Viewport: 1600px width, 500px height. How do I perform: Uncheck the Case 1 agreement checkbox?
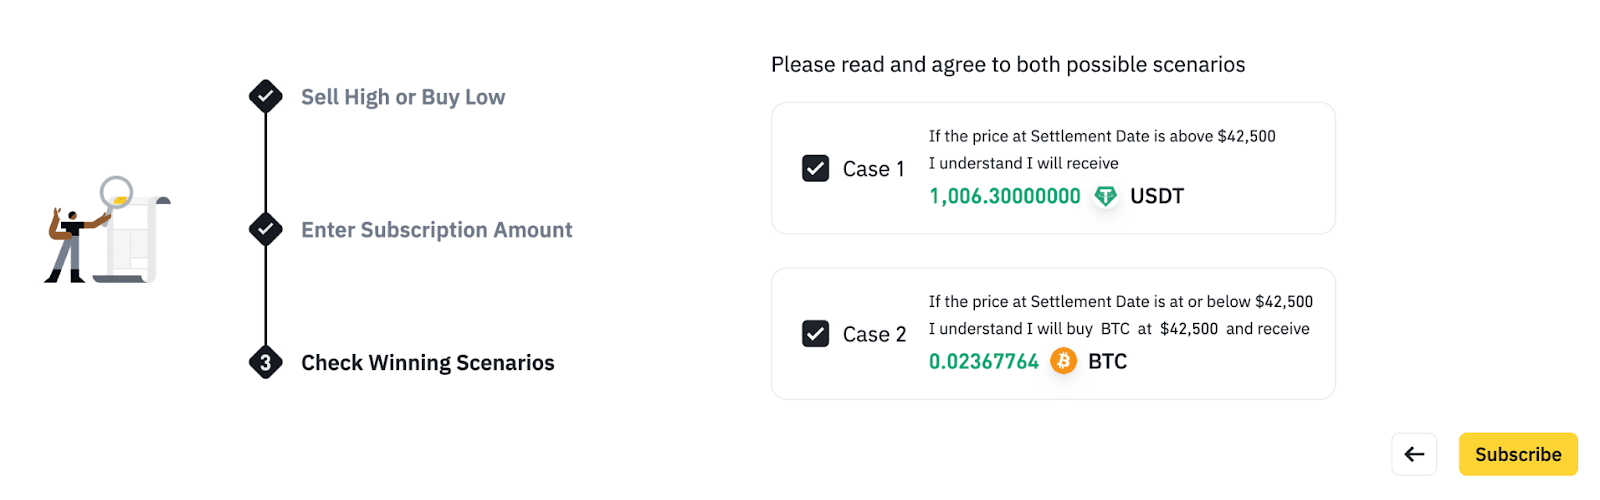[x=815, y=168]
